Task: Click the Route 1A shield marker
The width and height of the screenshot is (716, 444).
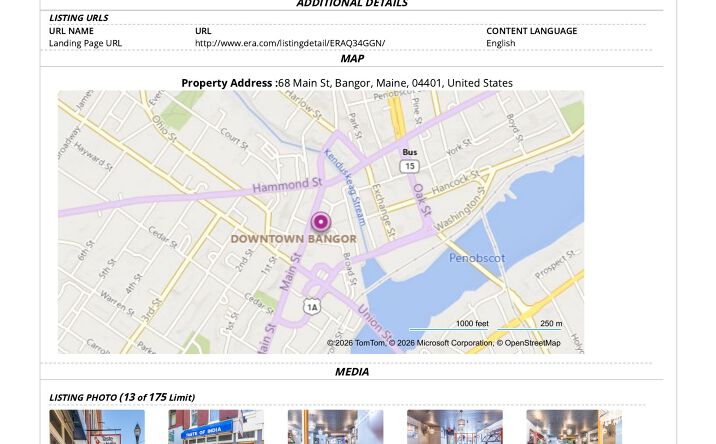Action: (312, 307)
